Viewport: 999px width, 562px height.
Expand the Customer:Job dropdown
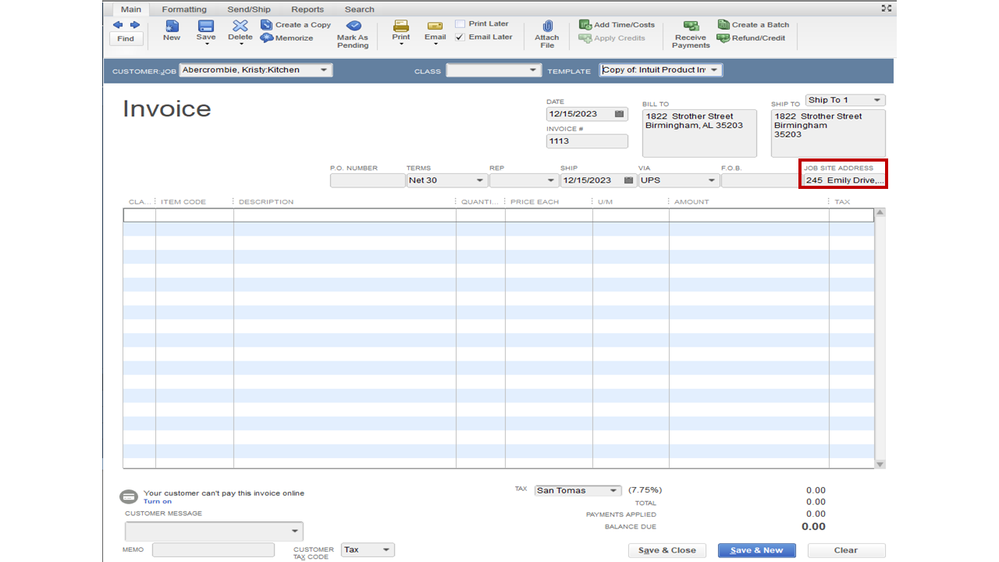324,71
